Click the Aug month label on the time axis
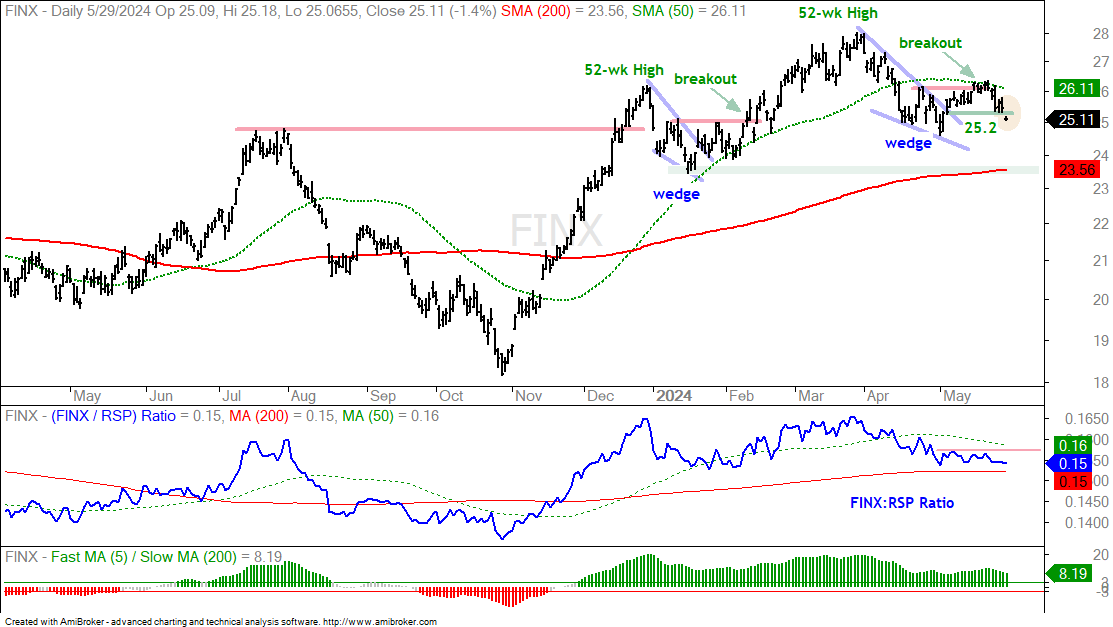 [303, 396]
